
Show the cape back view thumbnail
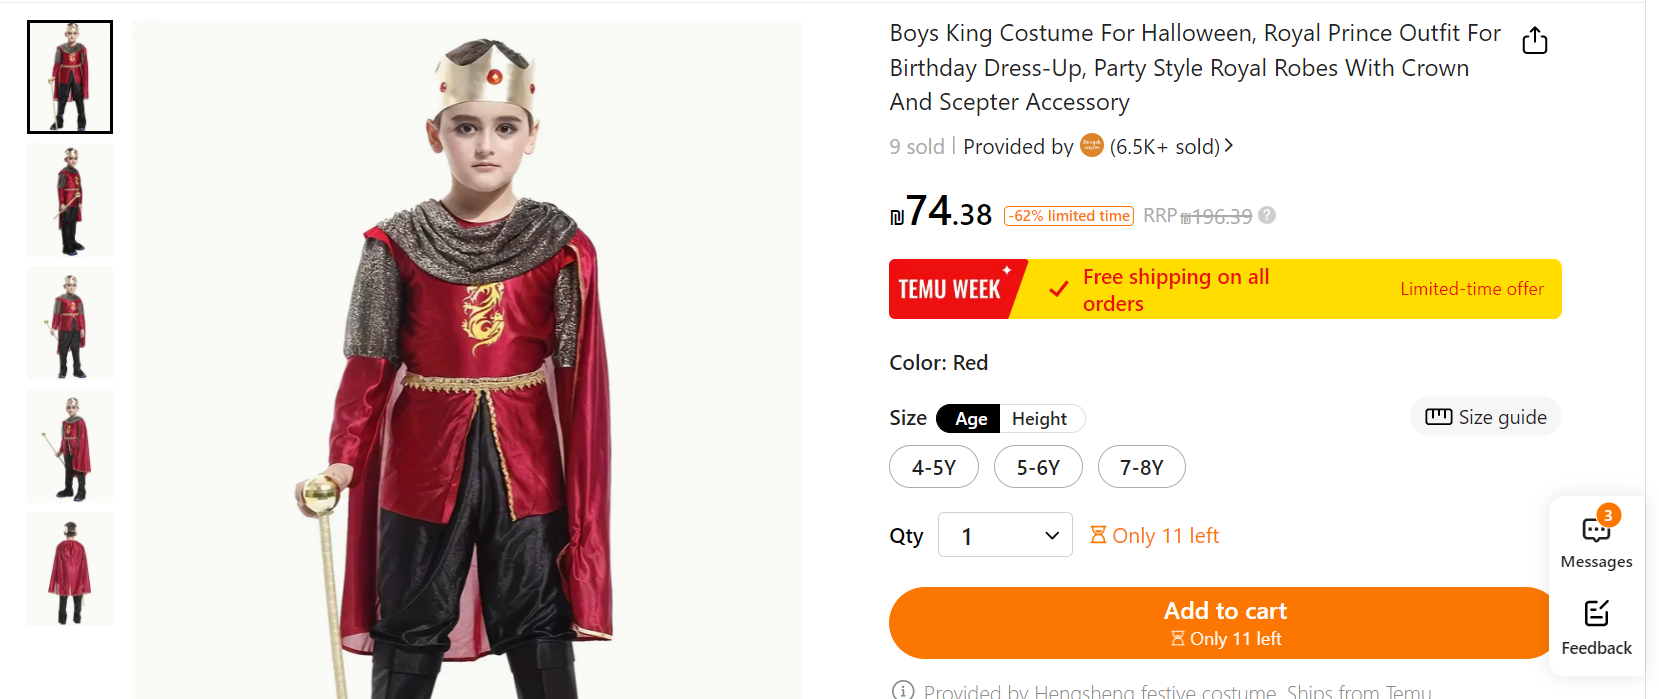[x=70, y=569]
